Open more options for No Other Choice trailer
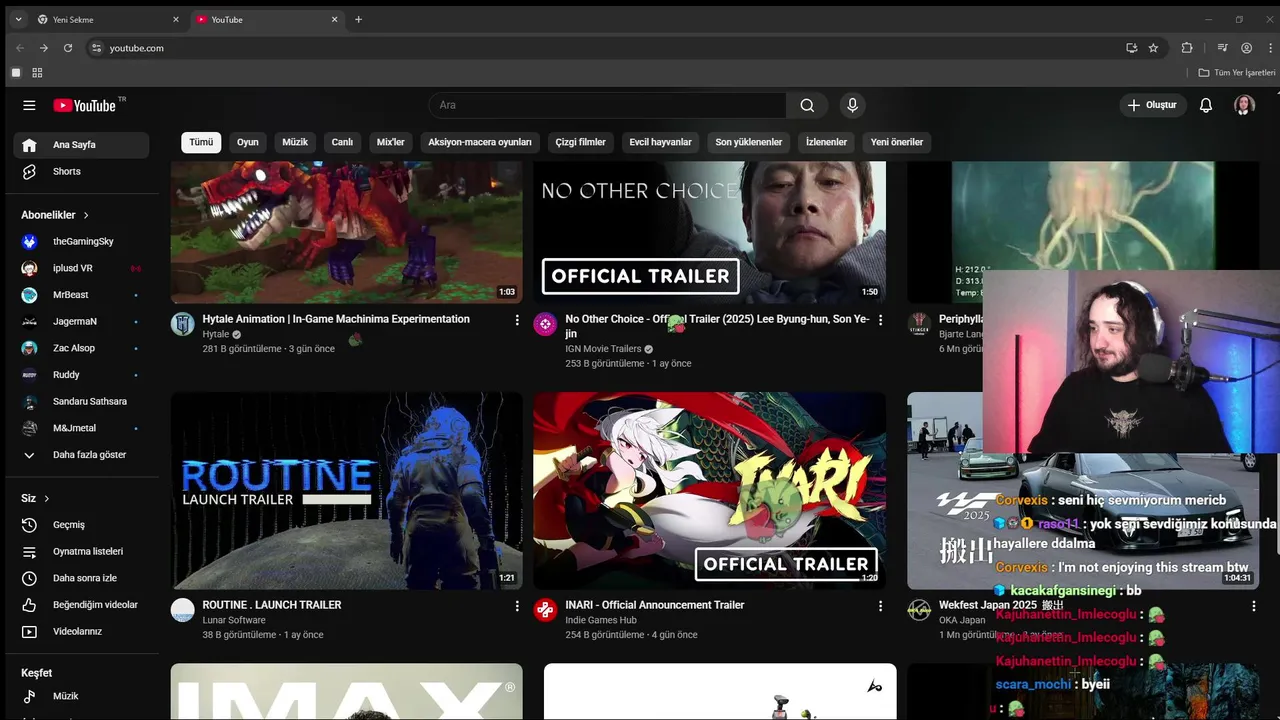 pyautogui.click(x=880, y=320)
